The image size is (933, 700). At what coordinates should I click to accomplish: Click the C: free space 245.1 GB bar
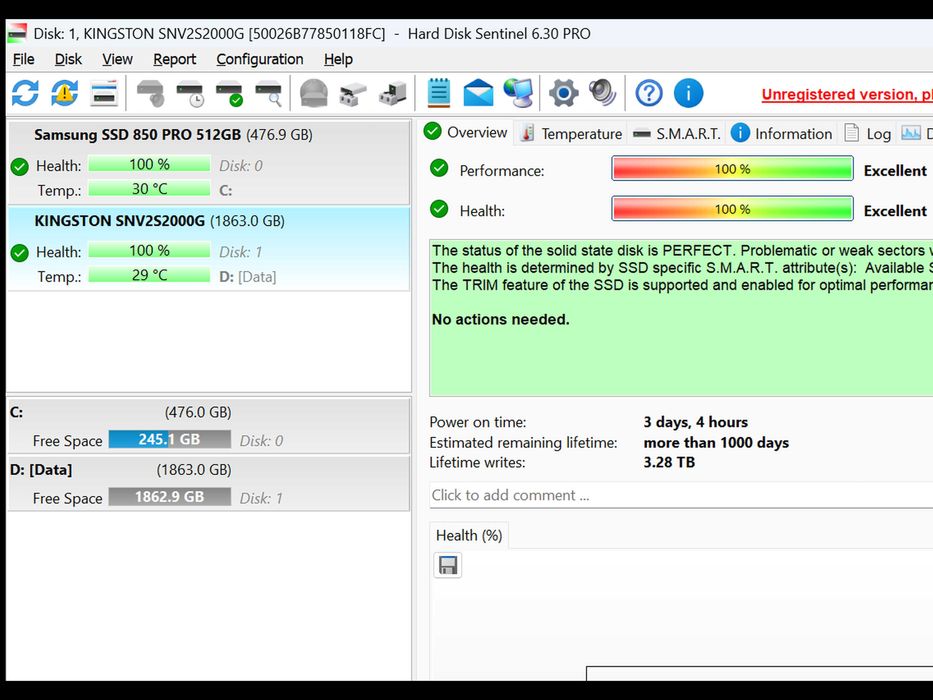click(170, 439)
